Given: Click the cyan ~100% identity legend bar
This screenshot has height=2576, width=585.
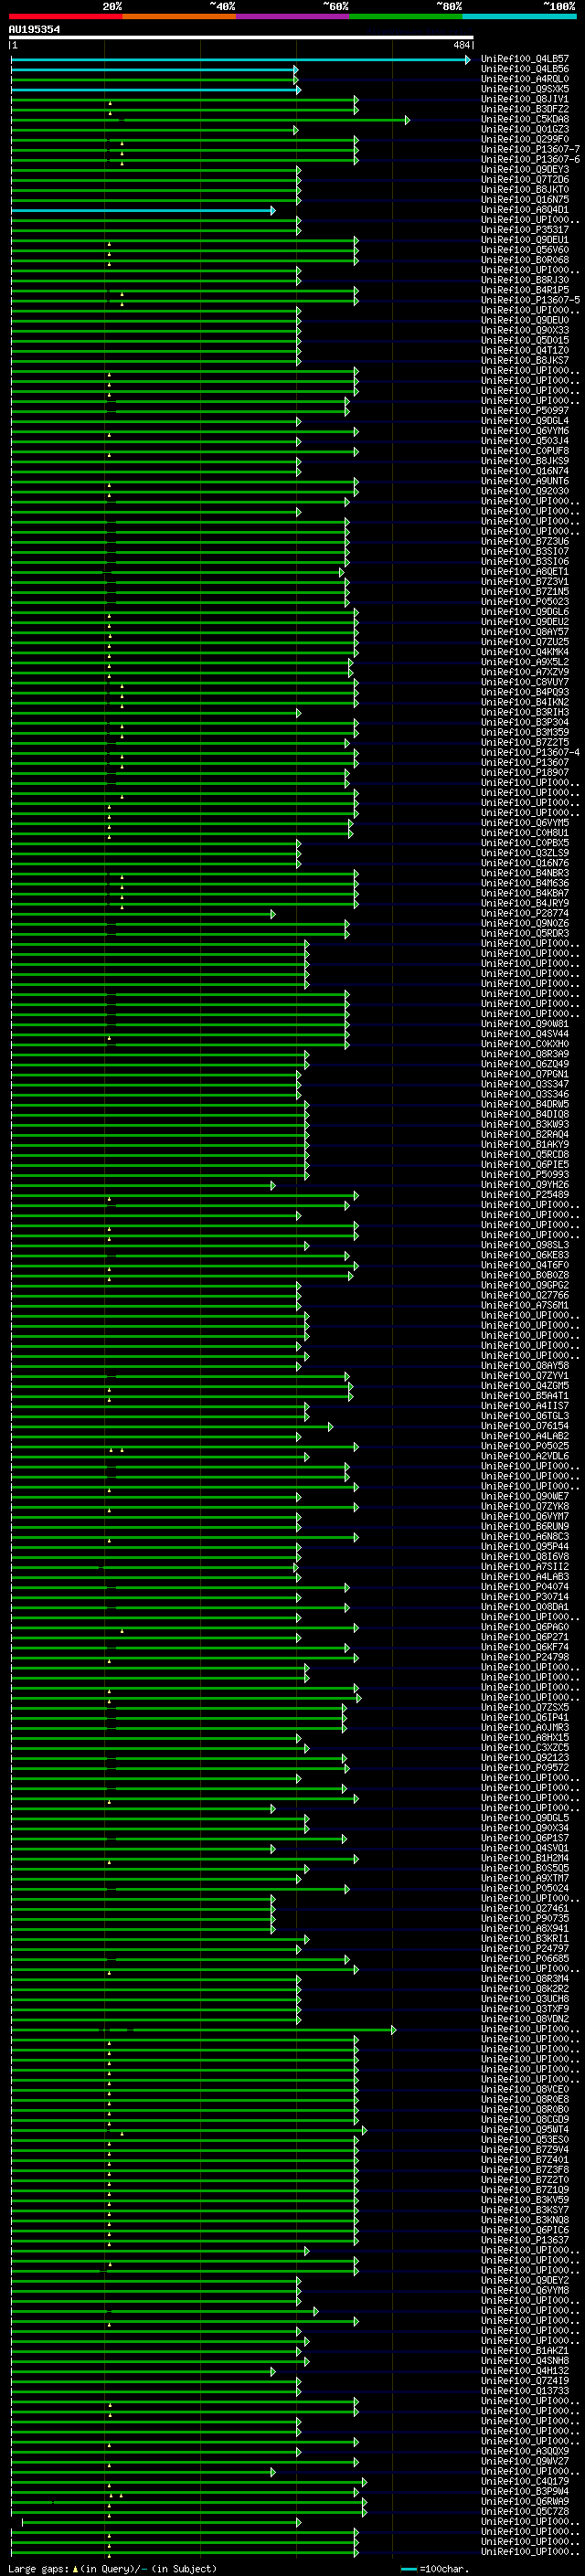Looking at the screenshot, I should click(x=519, y=16).
